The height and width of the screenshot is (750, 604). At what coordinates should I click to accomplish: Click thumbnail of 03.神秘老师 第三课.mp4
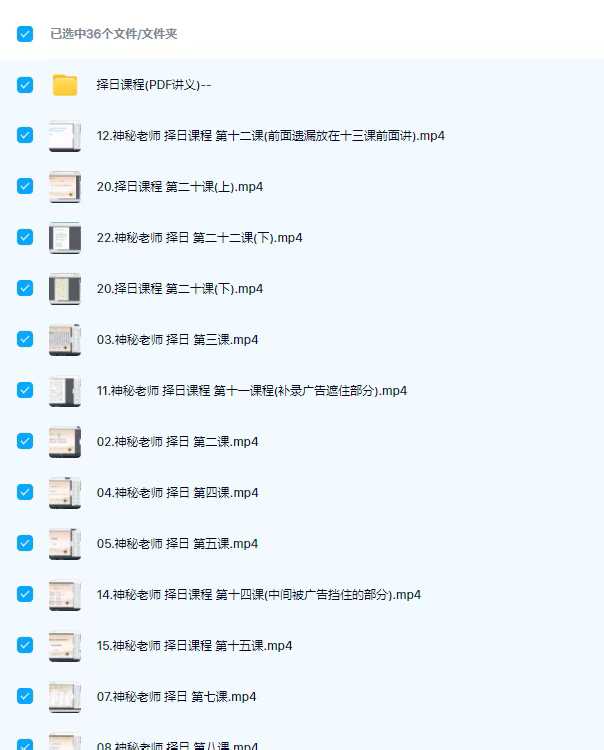(65, 340)
